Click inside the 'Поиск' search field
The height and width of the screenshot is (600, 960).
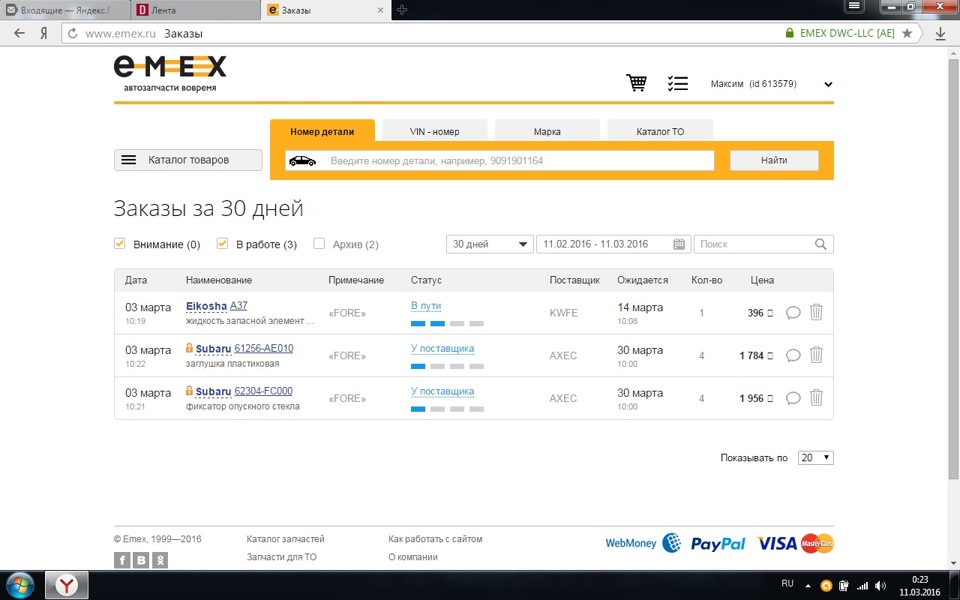[x=755, y=243]
